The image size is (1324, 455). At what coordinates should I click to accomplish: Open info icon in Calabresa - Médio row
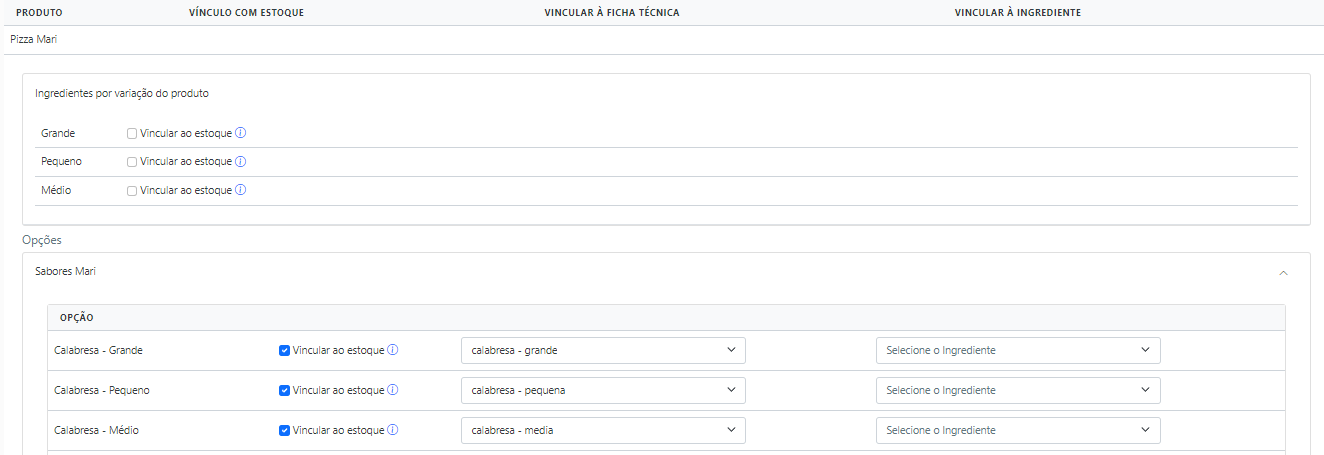click(393, 430)
